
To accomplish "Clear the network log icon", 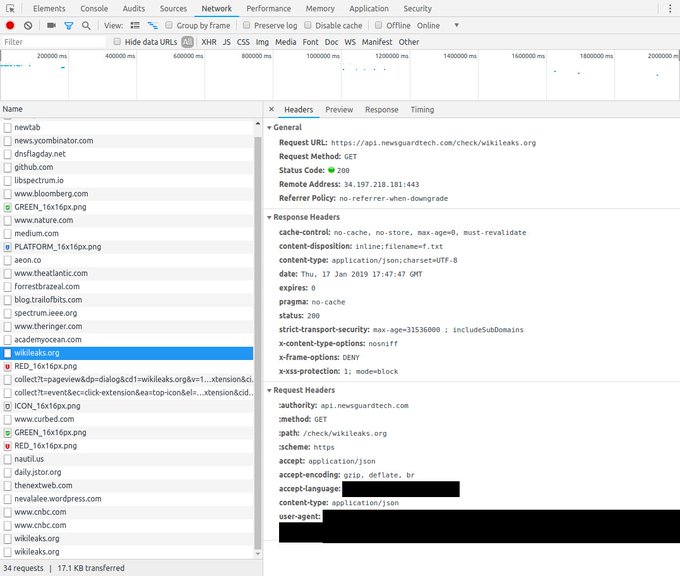I will point(28,26).
